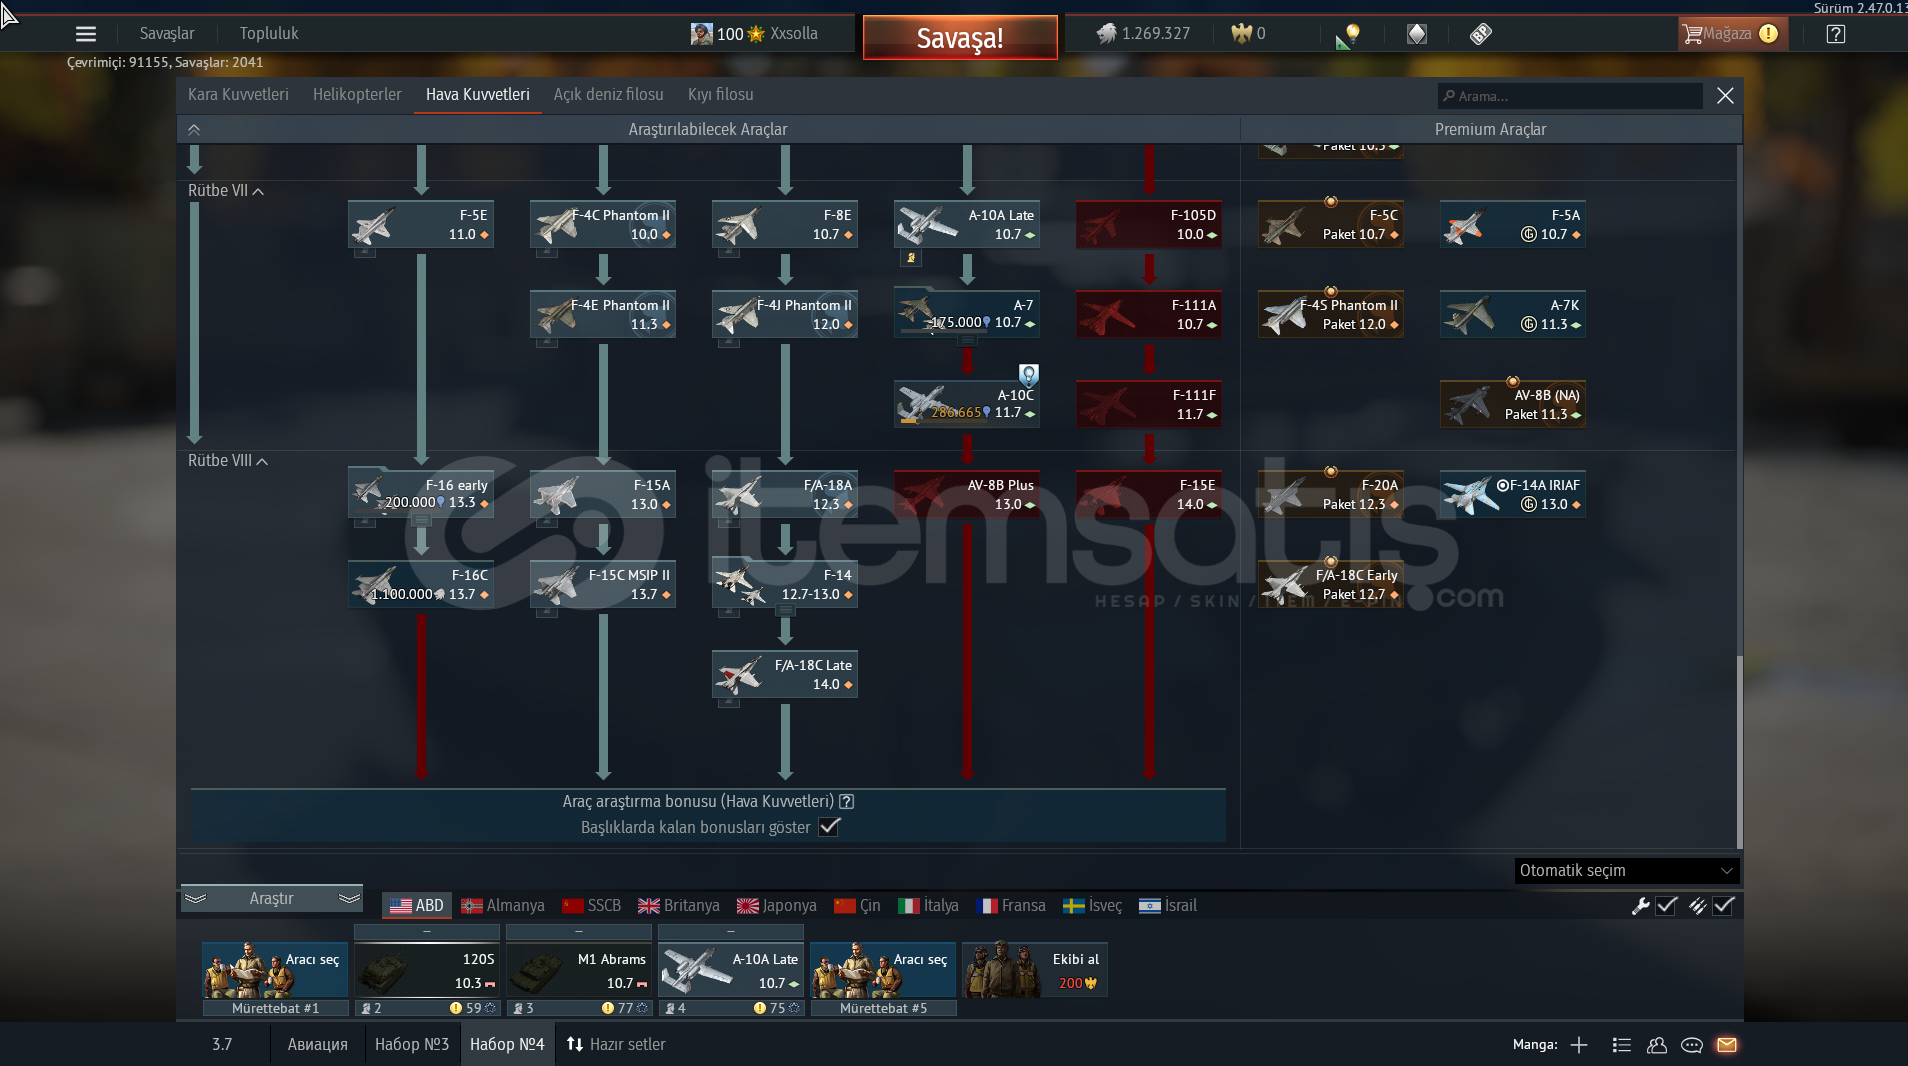Open the diamond warbond icon
1908x1066 pixels.
[1417, 34]
